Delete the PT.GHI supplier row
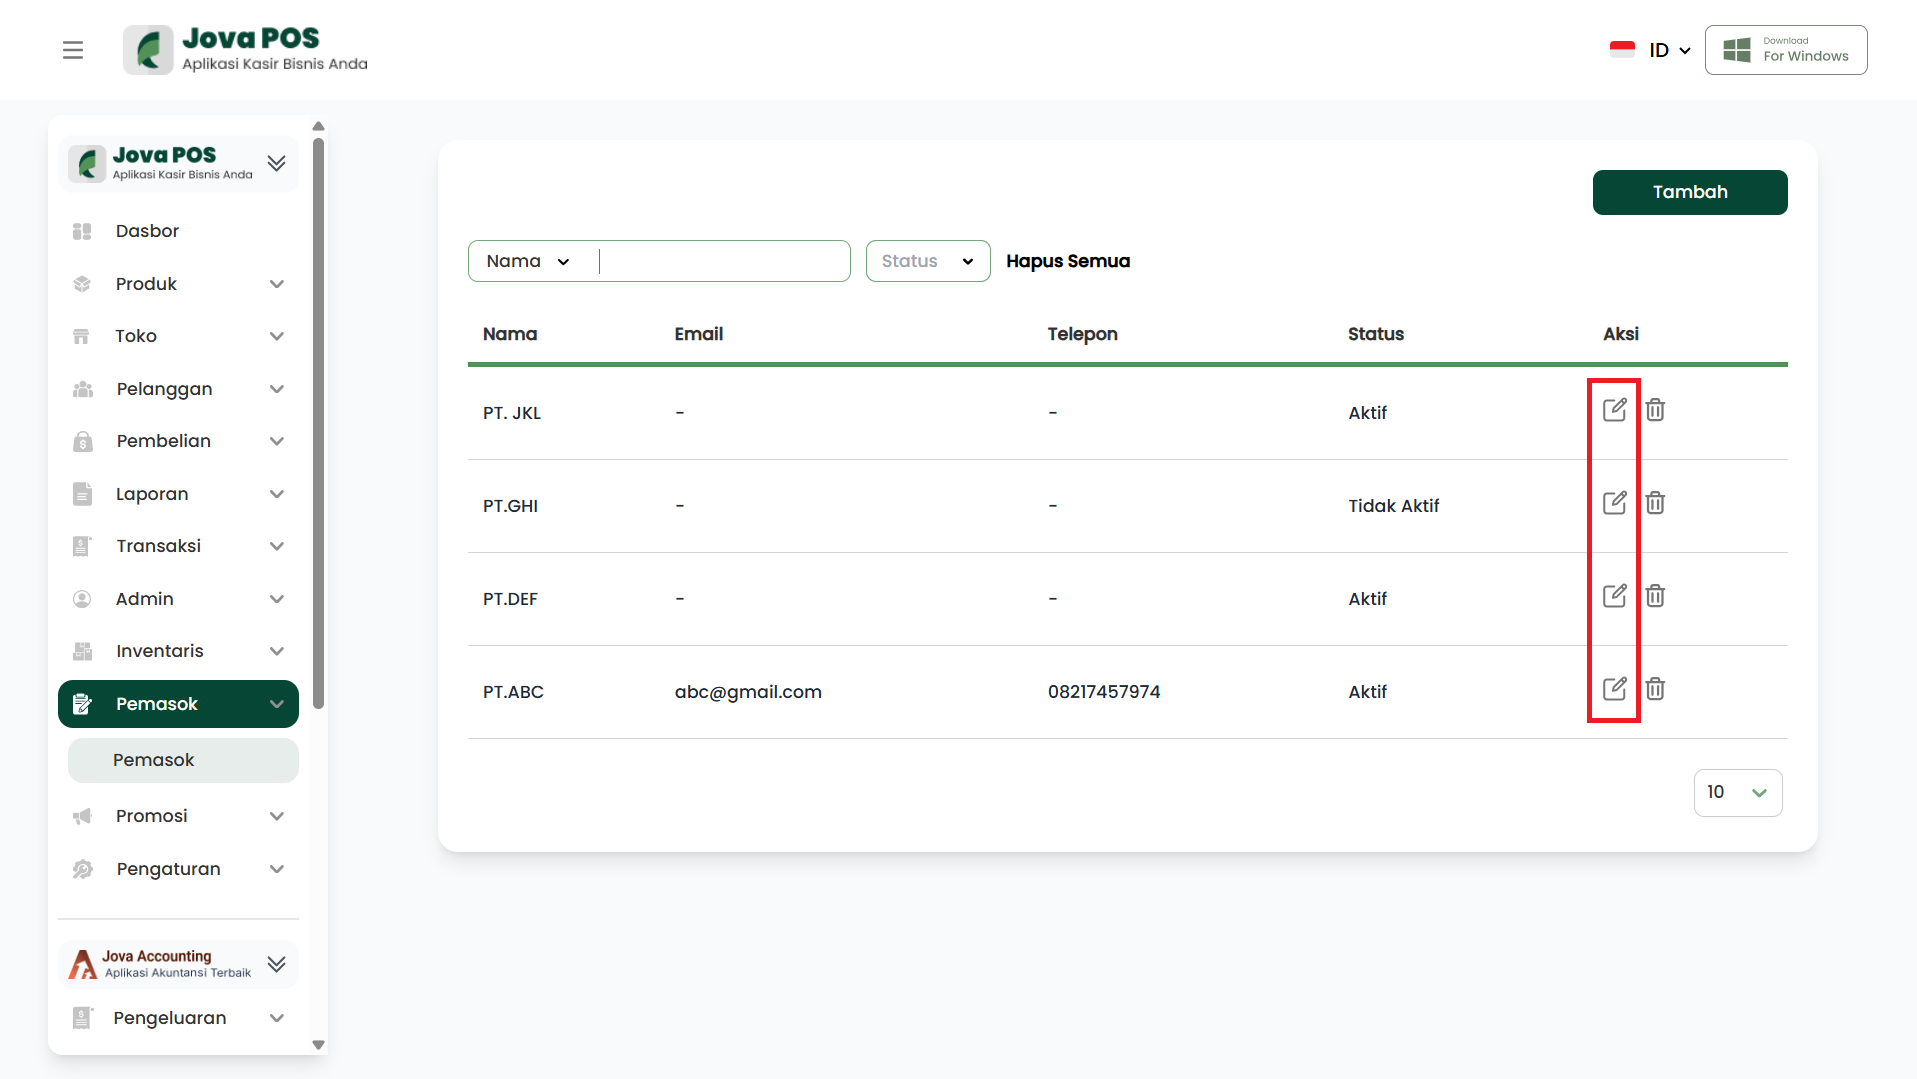 pyautogui.click(x=1655, y=503)
